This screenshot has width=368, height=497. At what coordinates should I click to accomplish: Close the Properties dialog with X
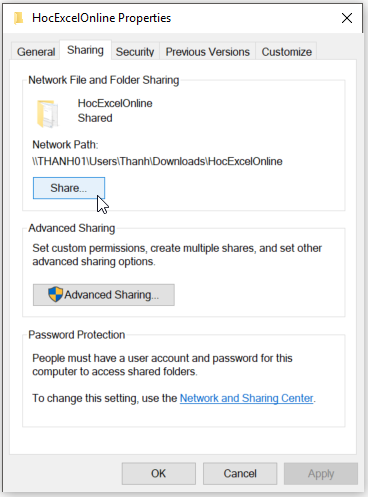pos(347,18)
